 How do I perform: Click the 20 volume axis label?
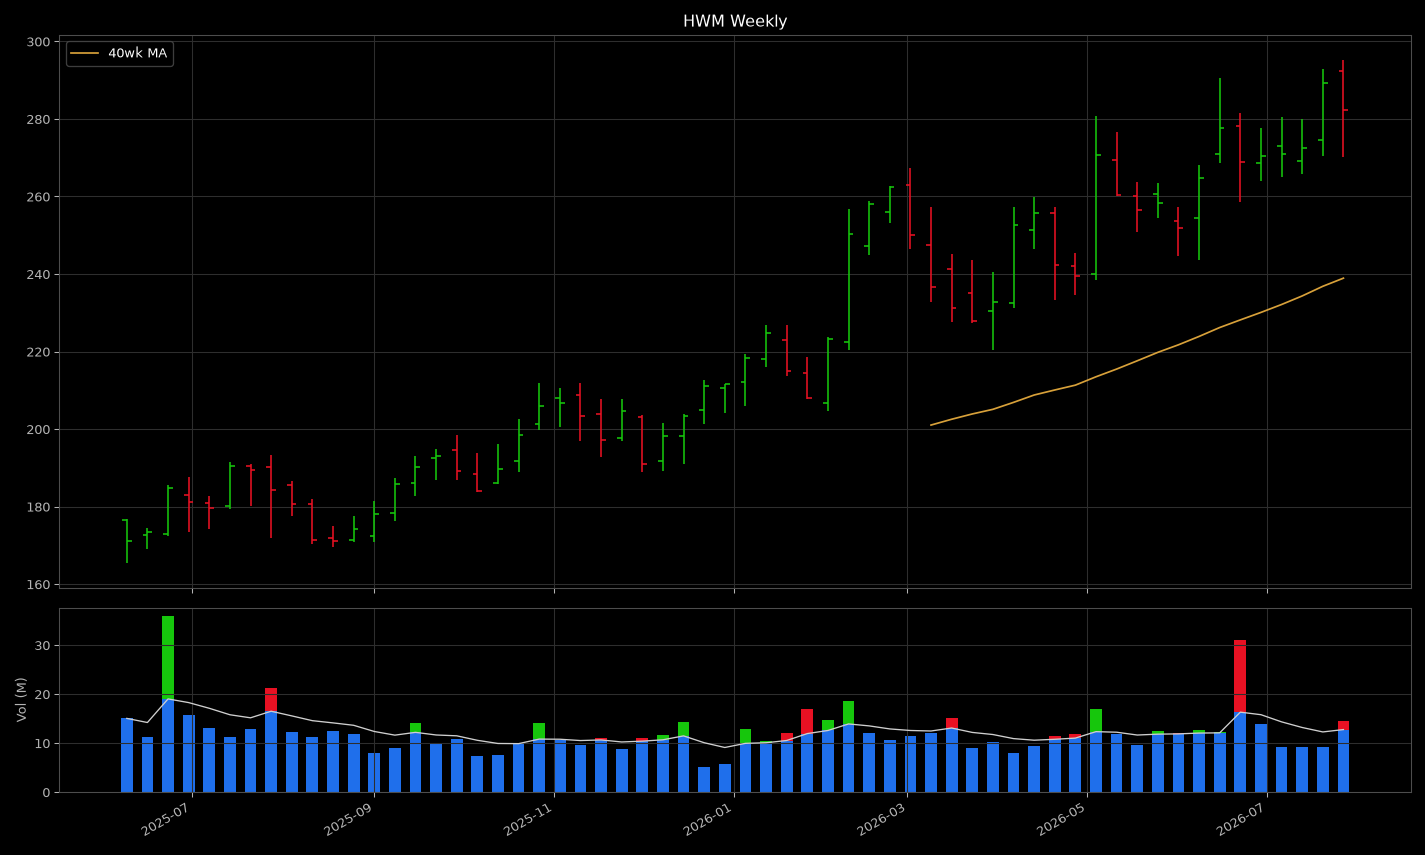coord(43,695)
